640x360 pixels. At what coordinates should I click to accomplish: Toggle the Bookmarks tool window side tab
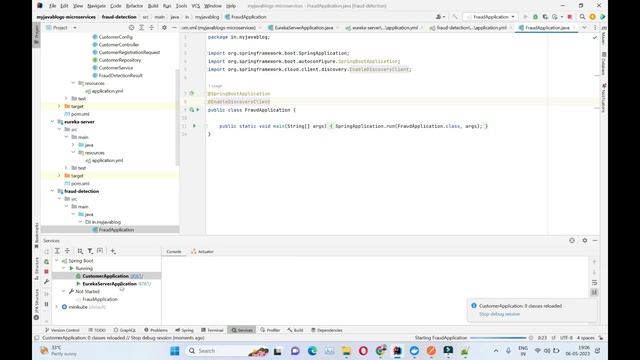click(36, 235)
